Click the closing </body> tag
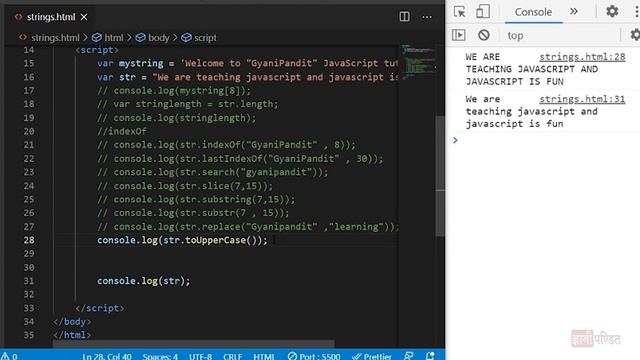Screen dimensions: 640x360 [x=72, y=322]
